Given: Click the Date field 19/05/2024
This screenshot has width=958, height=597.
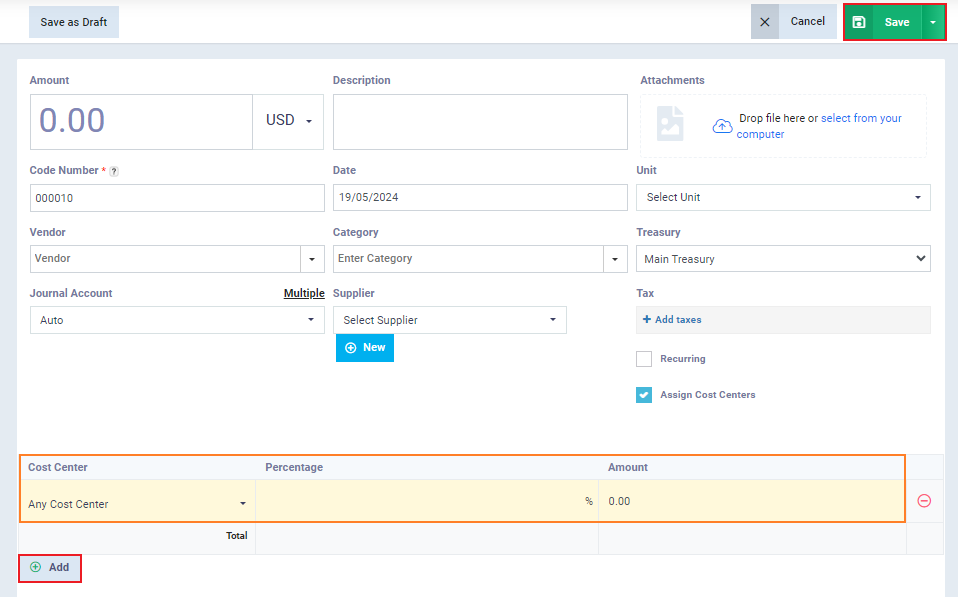Looking at the screenshot, I should click(x=480, y=197).
